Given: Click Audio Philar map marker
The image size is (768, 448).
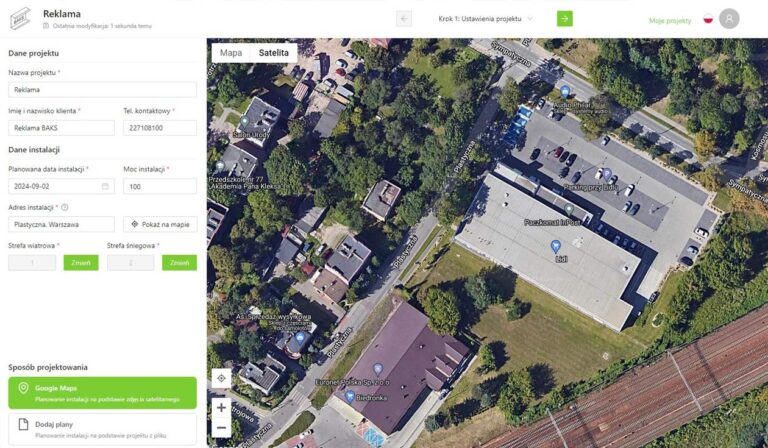Looking at the screenshot, I should pyautogui.click(x=565, y=91).
